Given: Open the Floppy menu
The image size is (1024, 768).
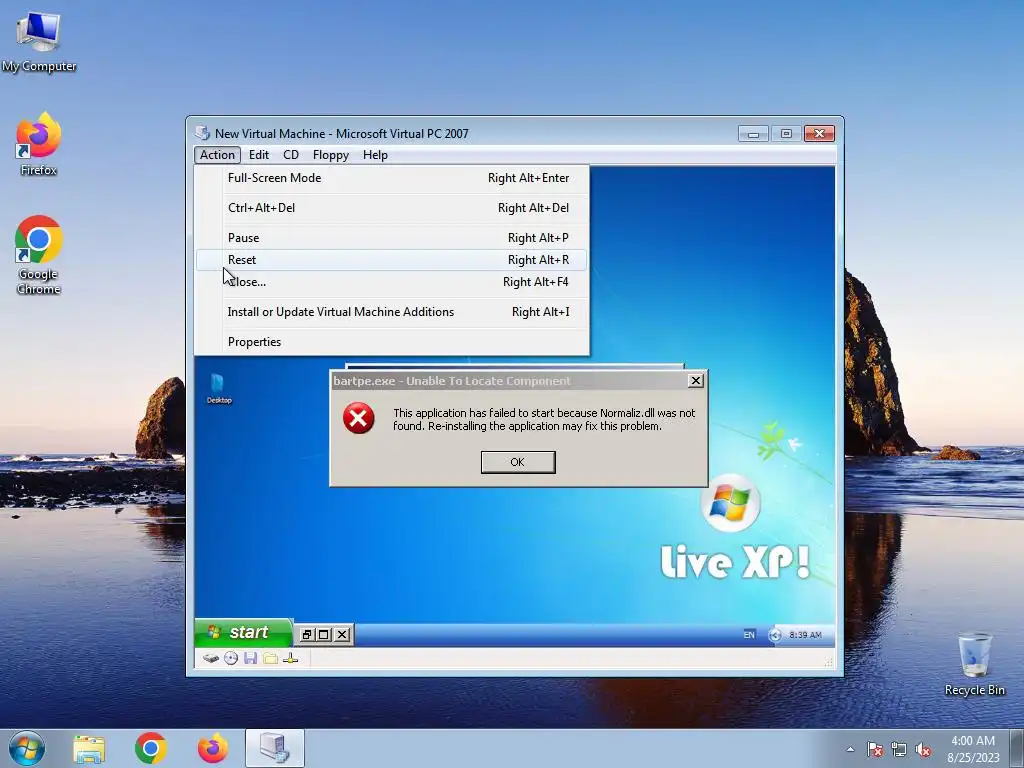Looking at the screenshot, I should [330, 155].
